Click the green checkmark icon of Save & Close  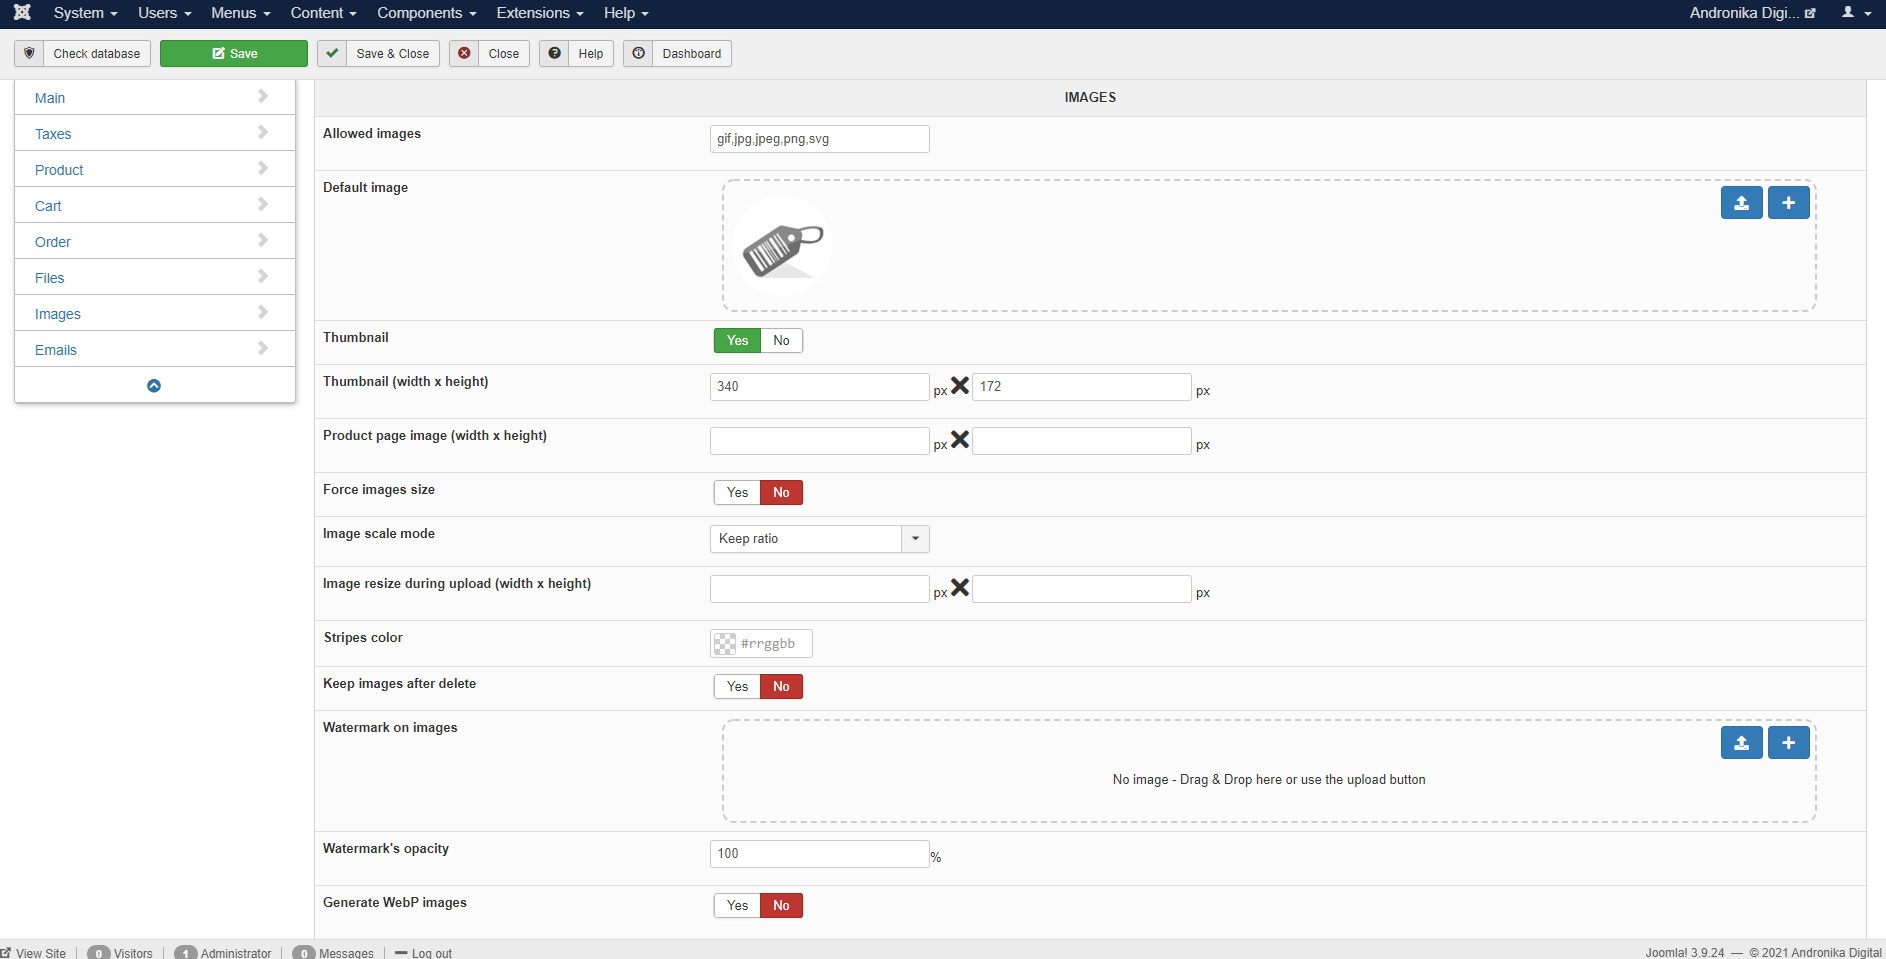coord(332,53)
